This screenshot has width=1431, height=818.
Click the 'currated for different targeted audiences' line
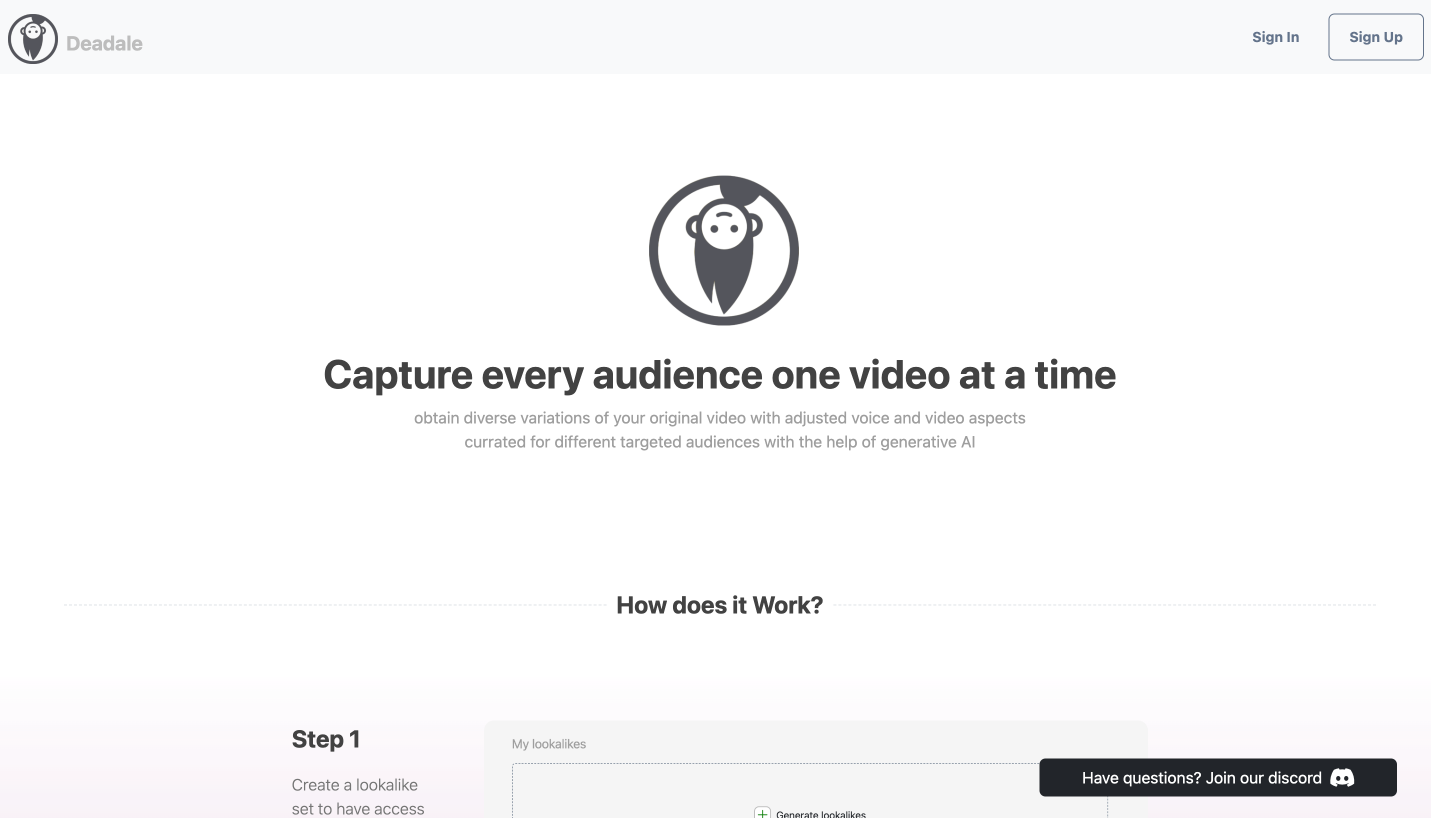[x=719, y=441]
